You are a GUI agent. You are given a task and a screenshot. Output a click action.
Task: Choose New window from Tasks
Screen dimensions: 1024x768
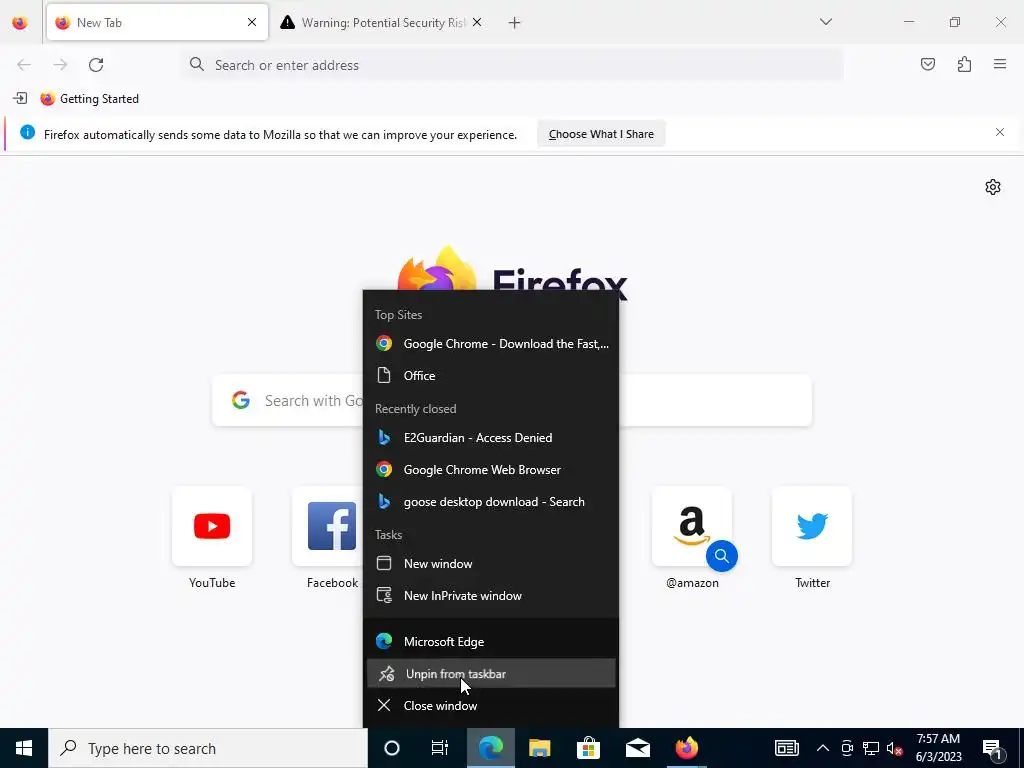click(x=491, y=564)
